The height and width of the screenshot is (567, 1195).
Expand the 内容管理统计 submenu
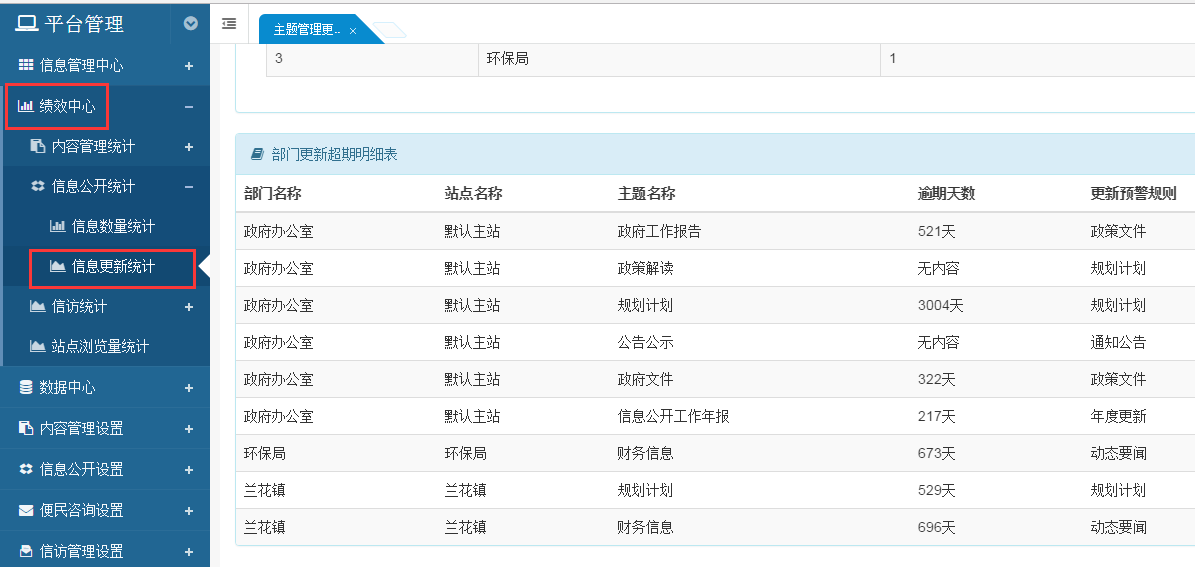189,147
